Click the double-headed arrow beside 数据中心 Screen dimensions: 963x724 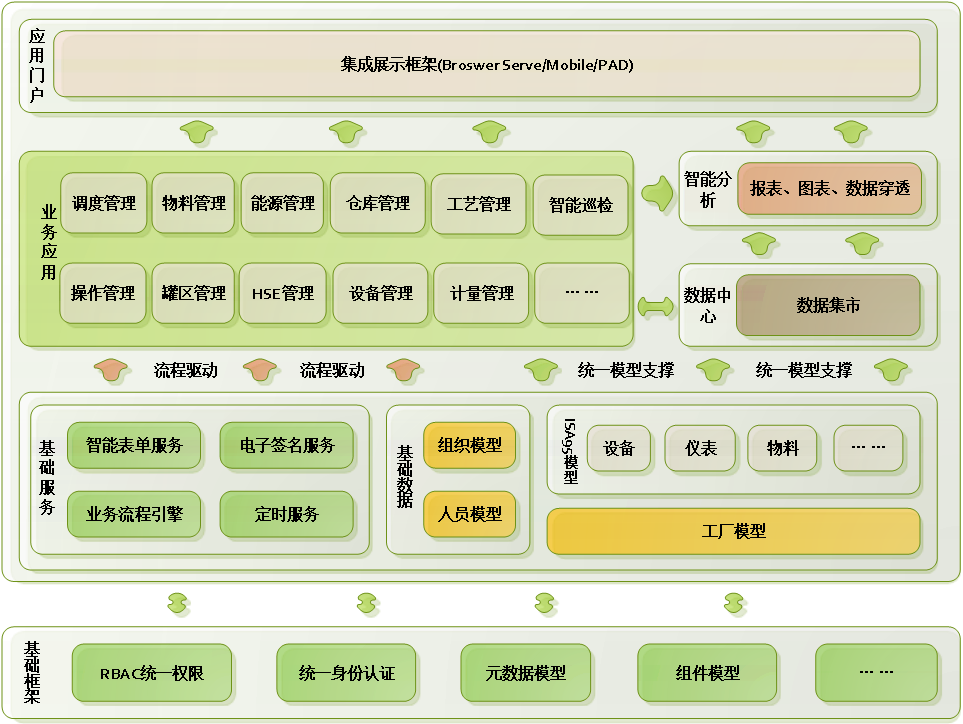click(656, 306)
